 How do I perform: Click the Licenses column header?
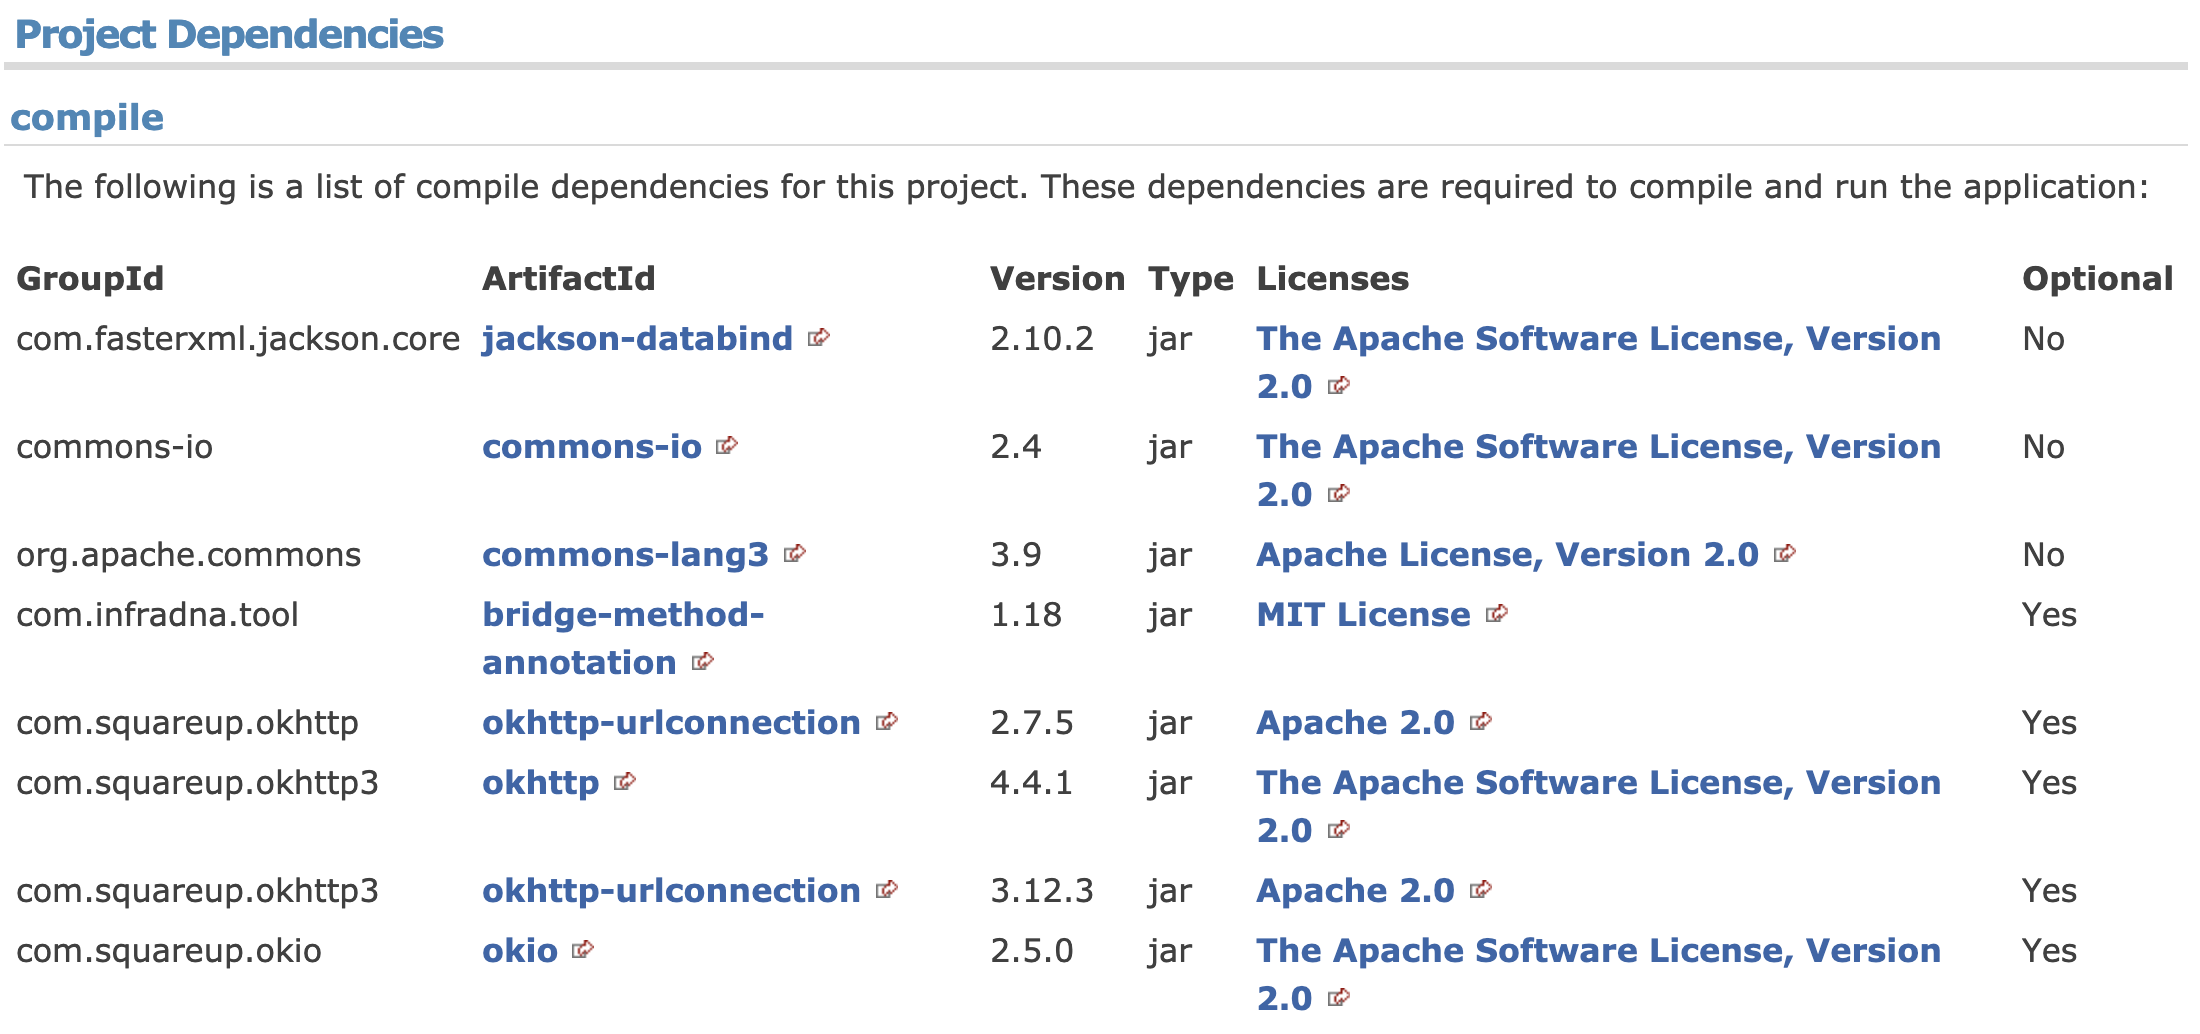[1333, 279]
